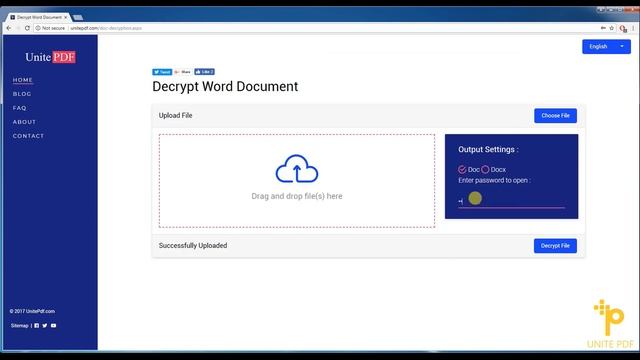
Task: Click the browser back arrow
Action: (x=9, y=28)
